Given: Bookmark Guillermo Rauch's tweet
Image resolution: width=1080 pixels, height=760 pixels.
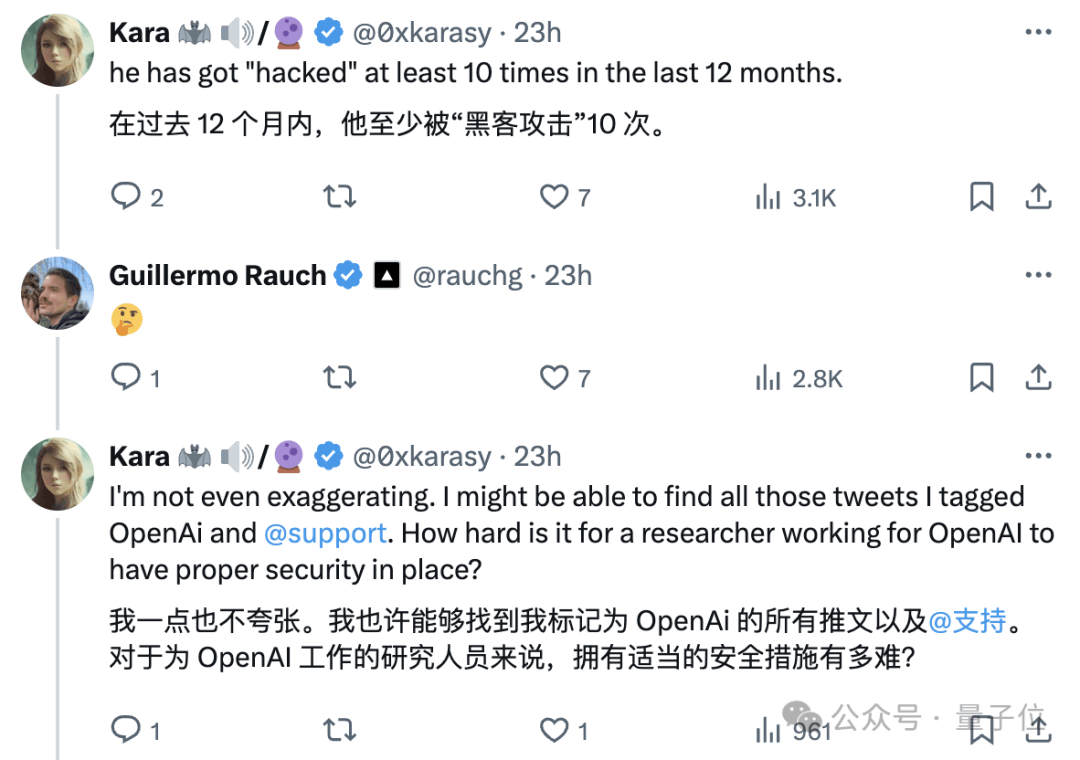Looking at the screenshot, I should [x=980, y=378].
